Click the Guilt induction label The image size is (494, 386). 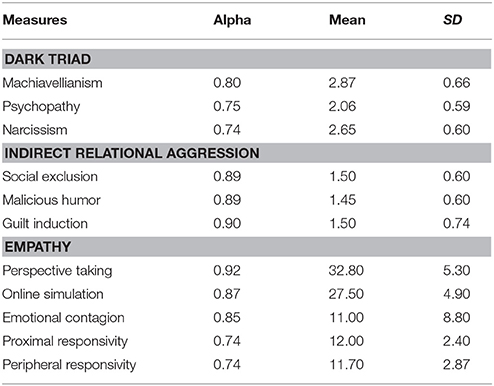(x=45, y=223)
